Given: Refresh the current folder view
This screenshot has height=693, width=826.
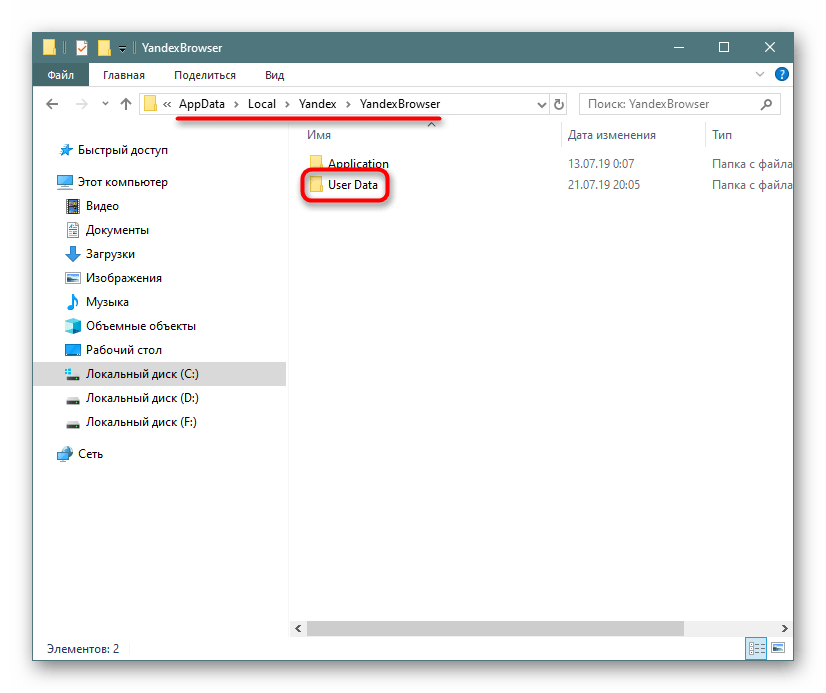Looking at the screenshot, I should tap(558, 104).
